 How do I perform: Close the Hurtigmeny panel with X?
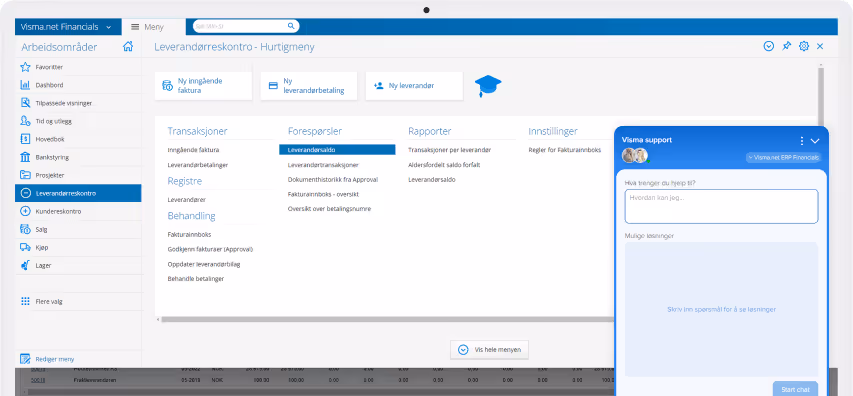coord(820,46)
